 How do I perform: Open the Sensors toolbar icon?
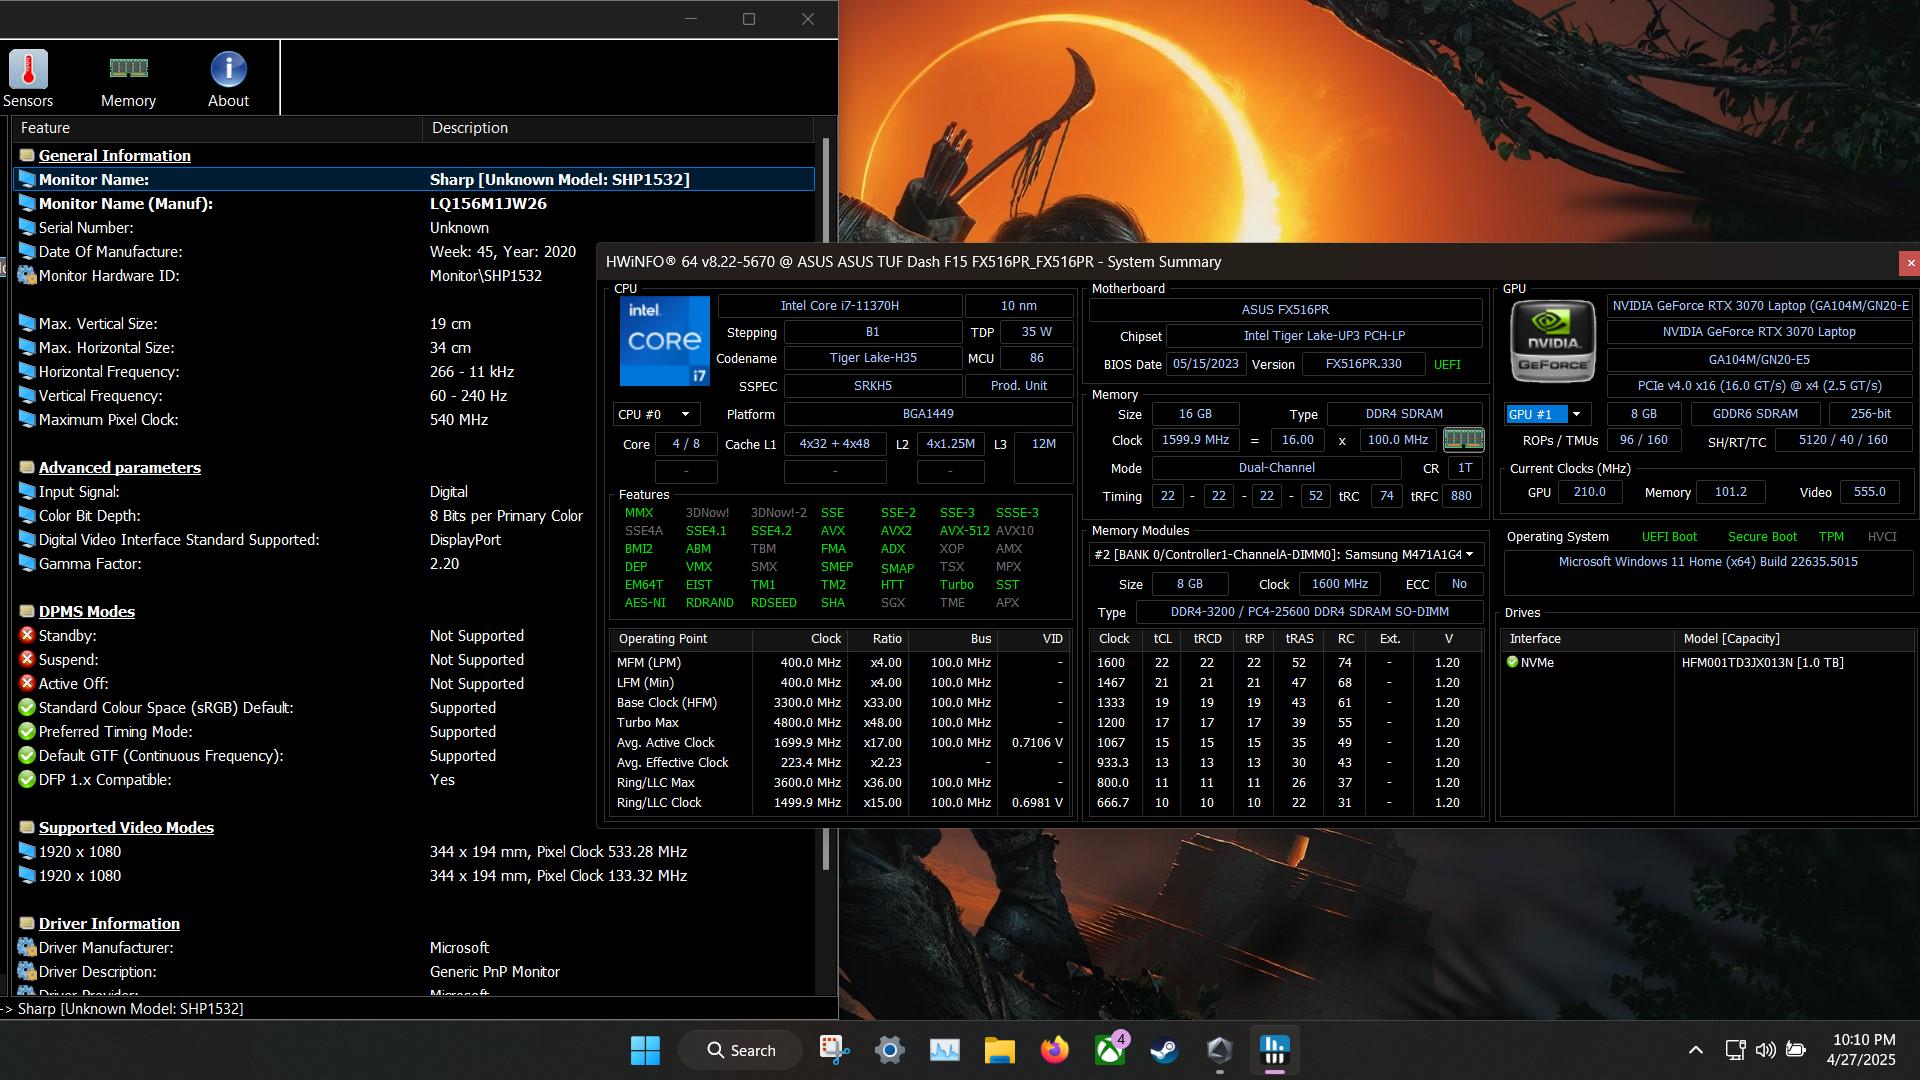click(x=28, y=78)
